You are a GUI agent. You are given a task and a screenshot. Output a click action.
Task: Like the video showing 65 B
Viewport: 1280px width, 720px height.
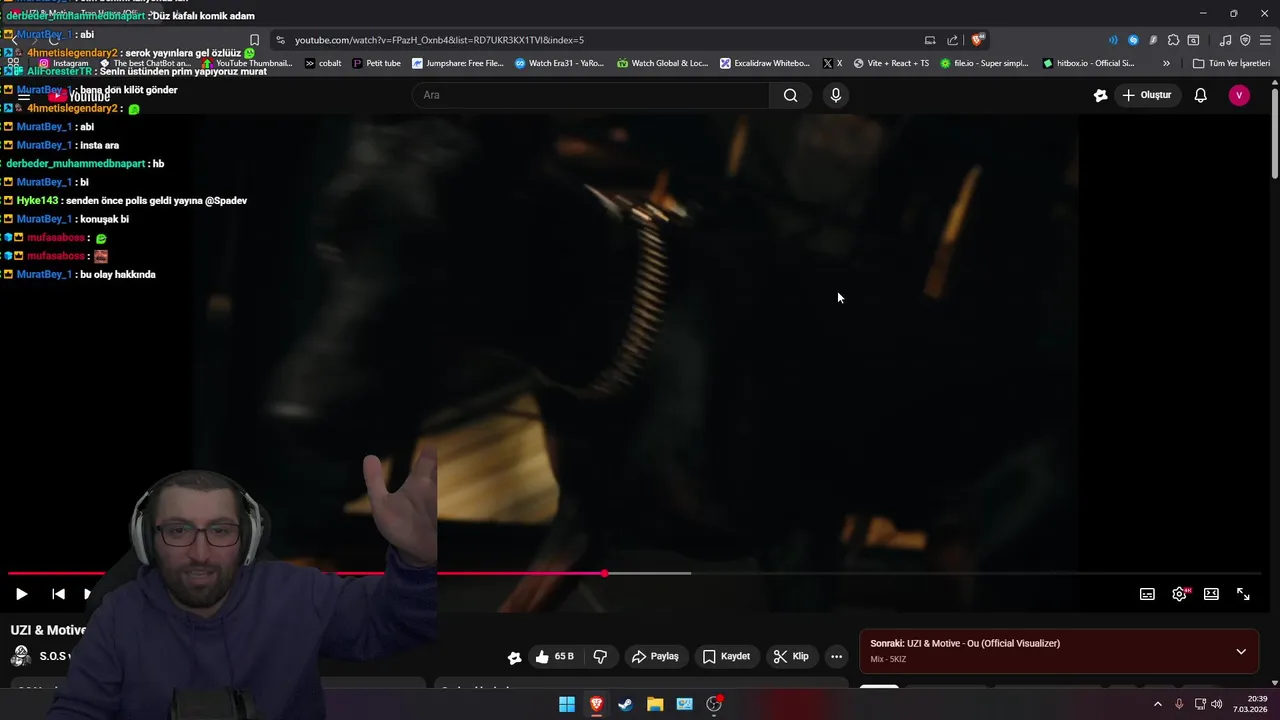pos(555,656)
